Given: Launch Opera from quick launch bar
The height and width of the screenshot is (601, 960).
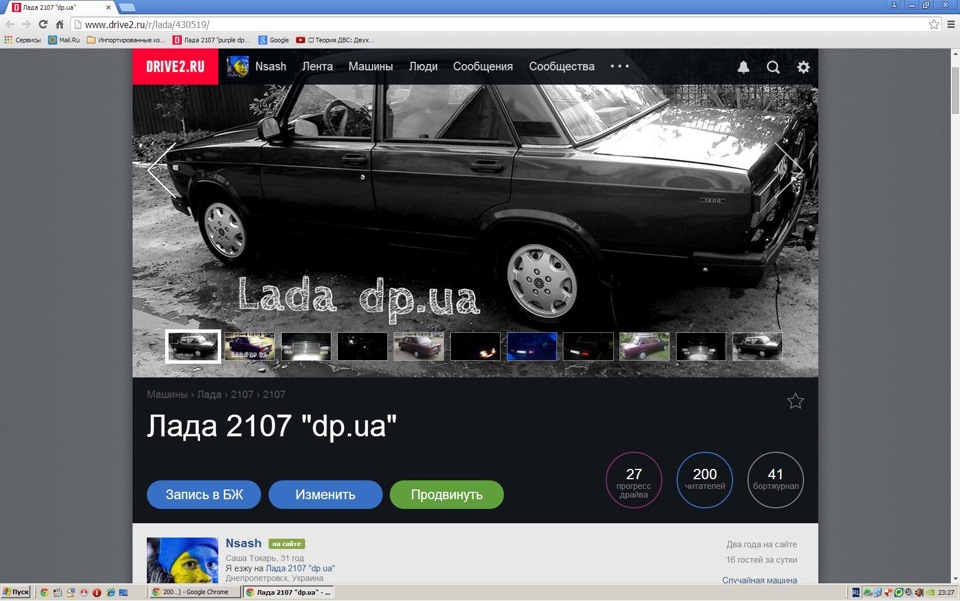Looking at the screenshot, I should coord(97,592).
